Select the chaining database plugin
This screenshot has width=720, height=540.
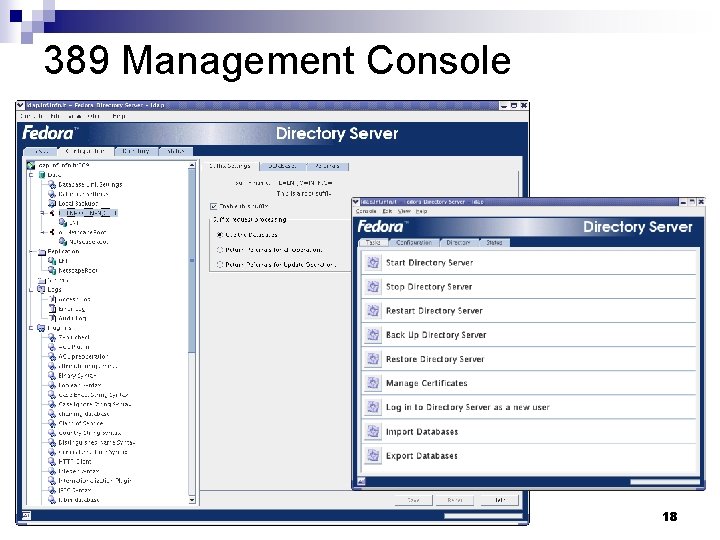(84, 414)
